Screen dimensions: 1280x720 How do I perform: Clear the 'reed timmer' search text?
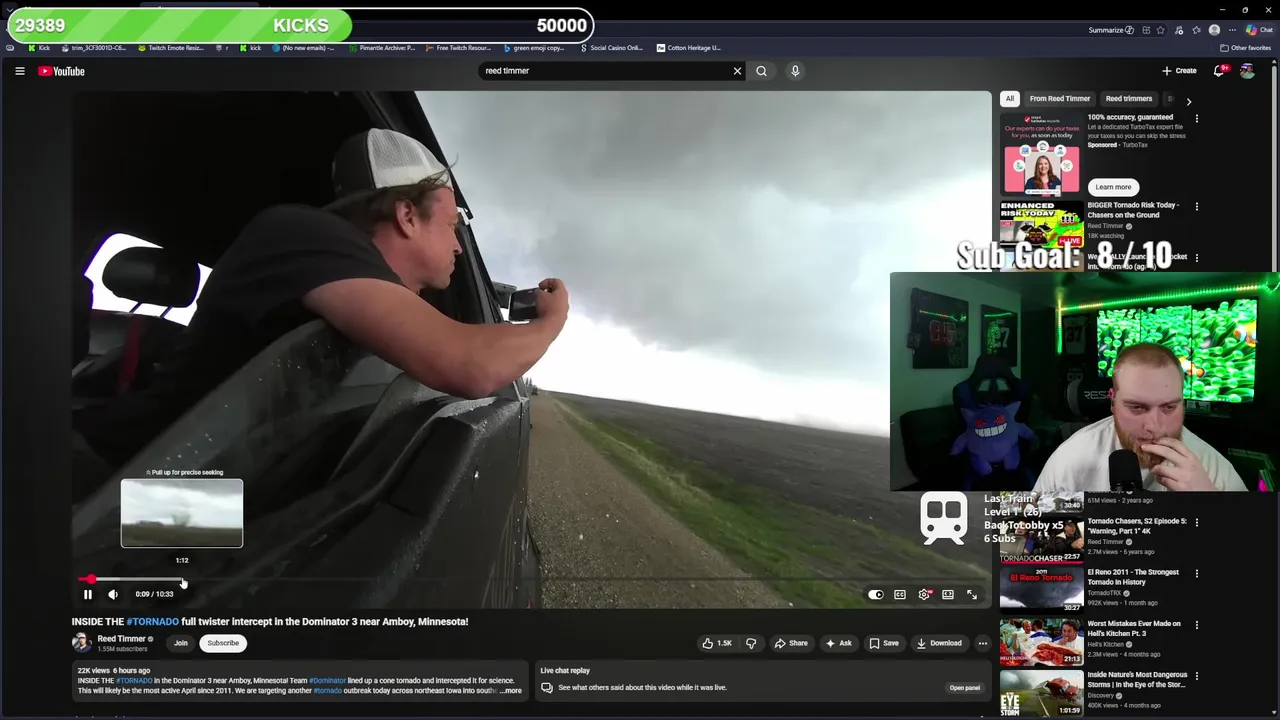point(737,71)
